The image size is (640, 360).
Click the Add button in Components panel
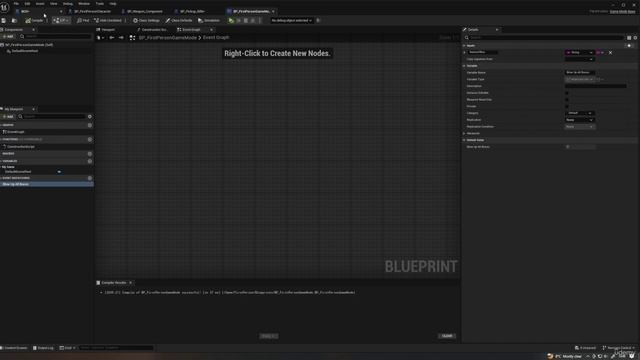click(x=8, y=37)
